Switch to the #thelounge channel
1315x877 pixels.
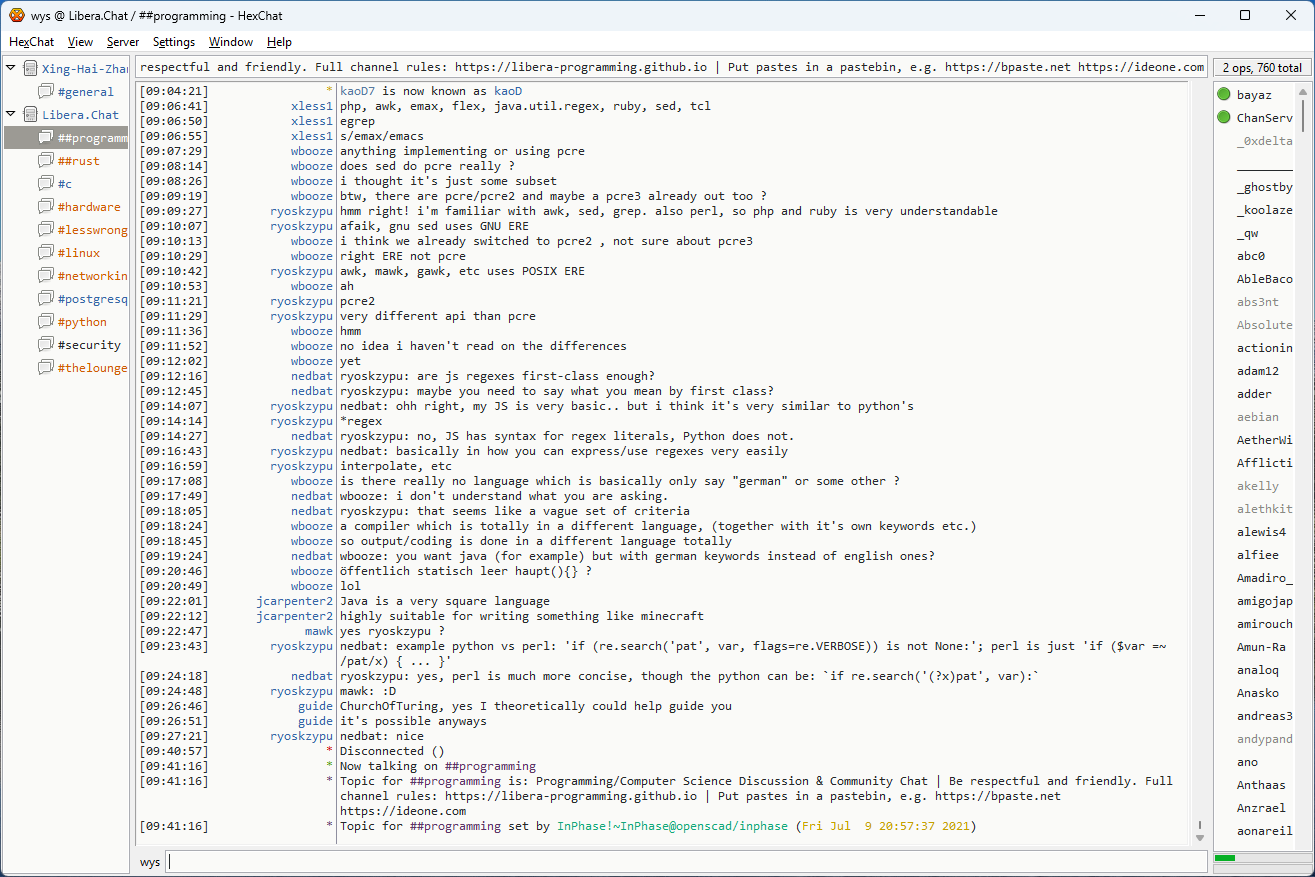click(x=92, y=368)
